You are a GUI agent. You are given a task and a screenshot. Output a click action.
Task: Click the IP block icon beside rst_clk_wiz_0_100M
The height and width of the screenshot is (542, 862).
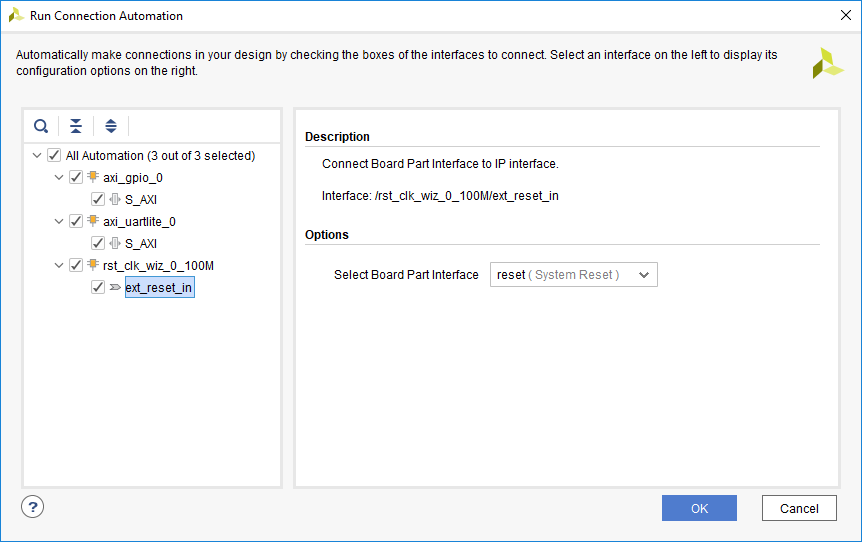pos(93,265)
